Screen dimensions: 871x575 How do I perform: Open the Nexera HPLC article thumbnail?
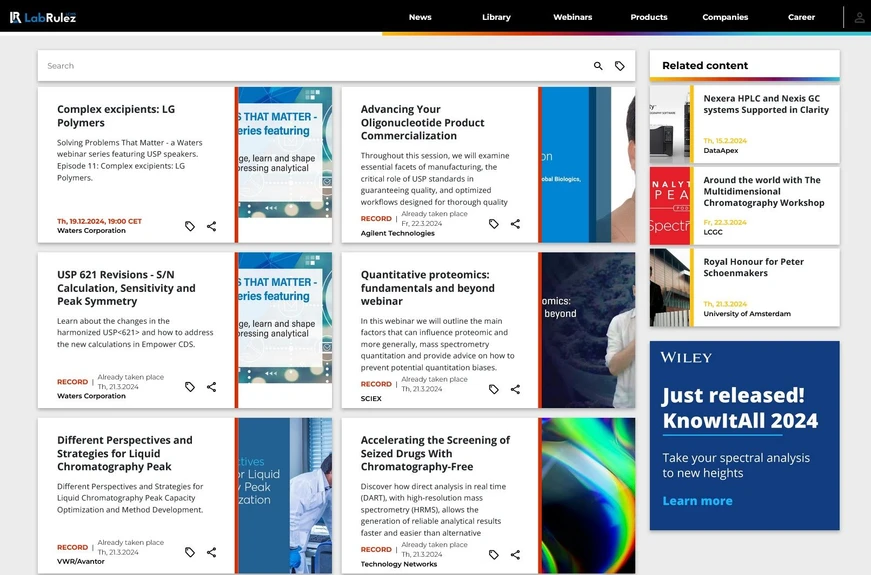point(670,125)
